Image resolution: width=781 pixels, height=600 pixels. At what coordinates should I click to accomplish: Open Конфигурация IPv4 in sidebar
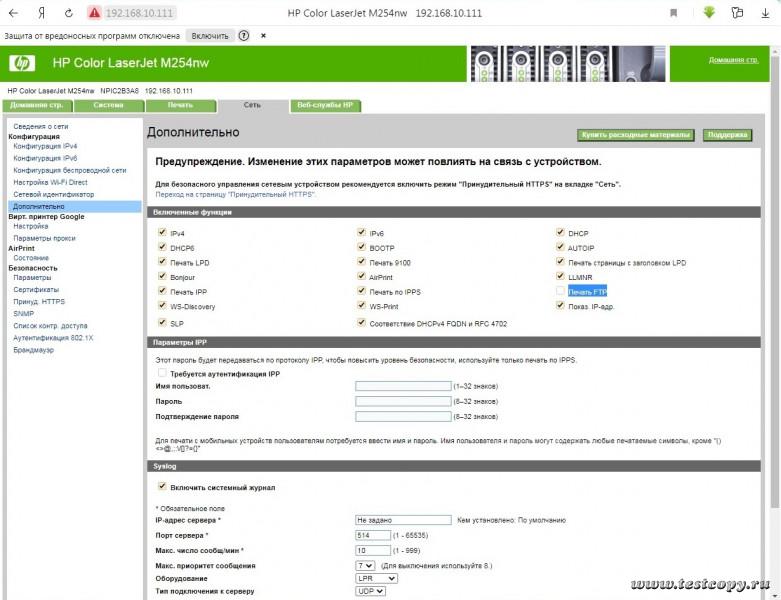(x=45, y=146)
